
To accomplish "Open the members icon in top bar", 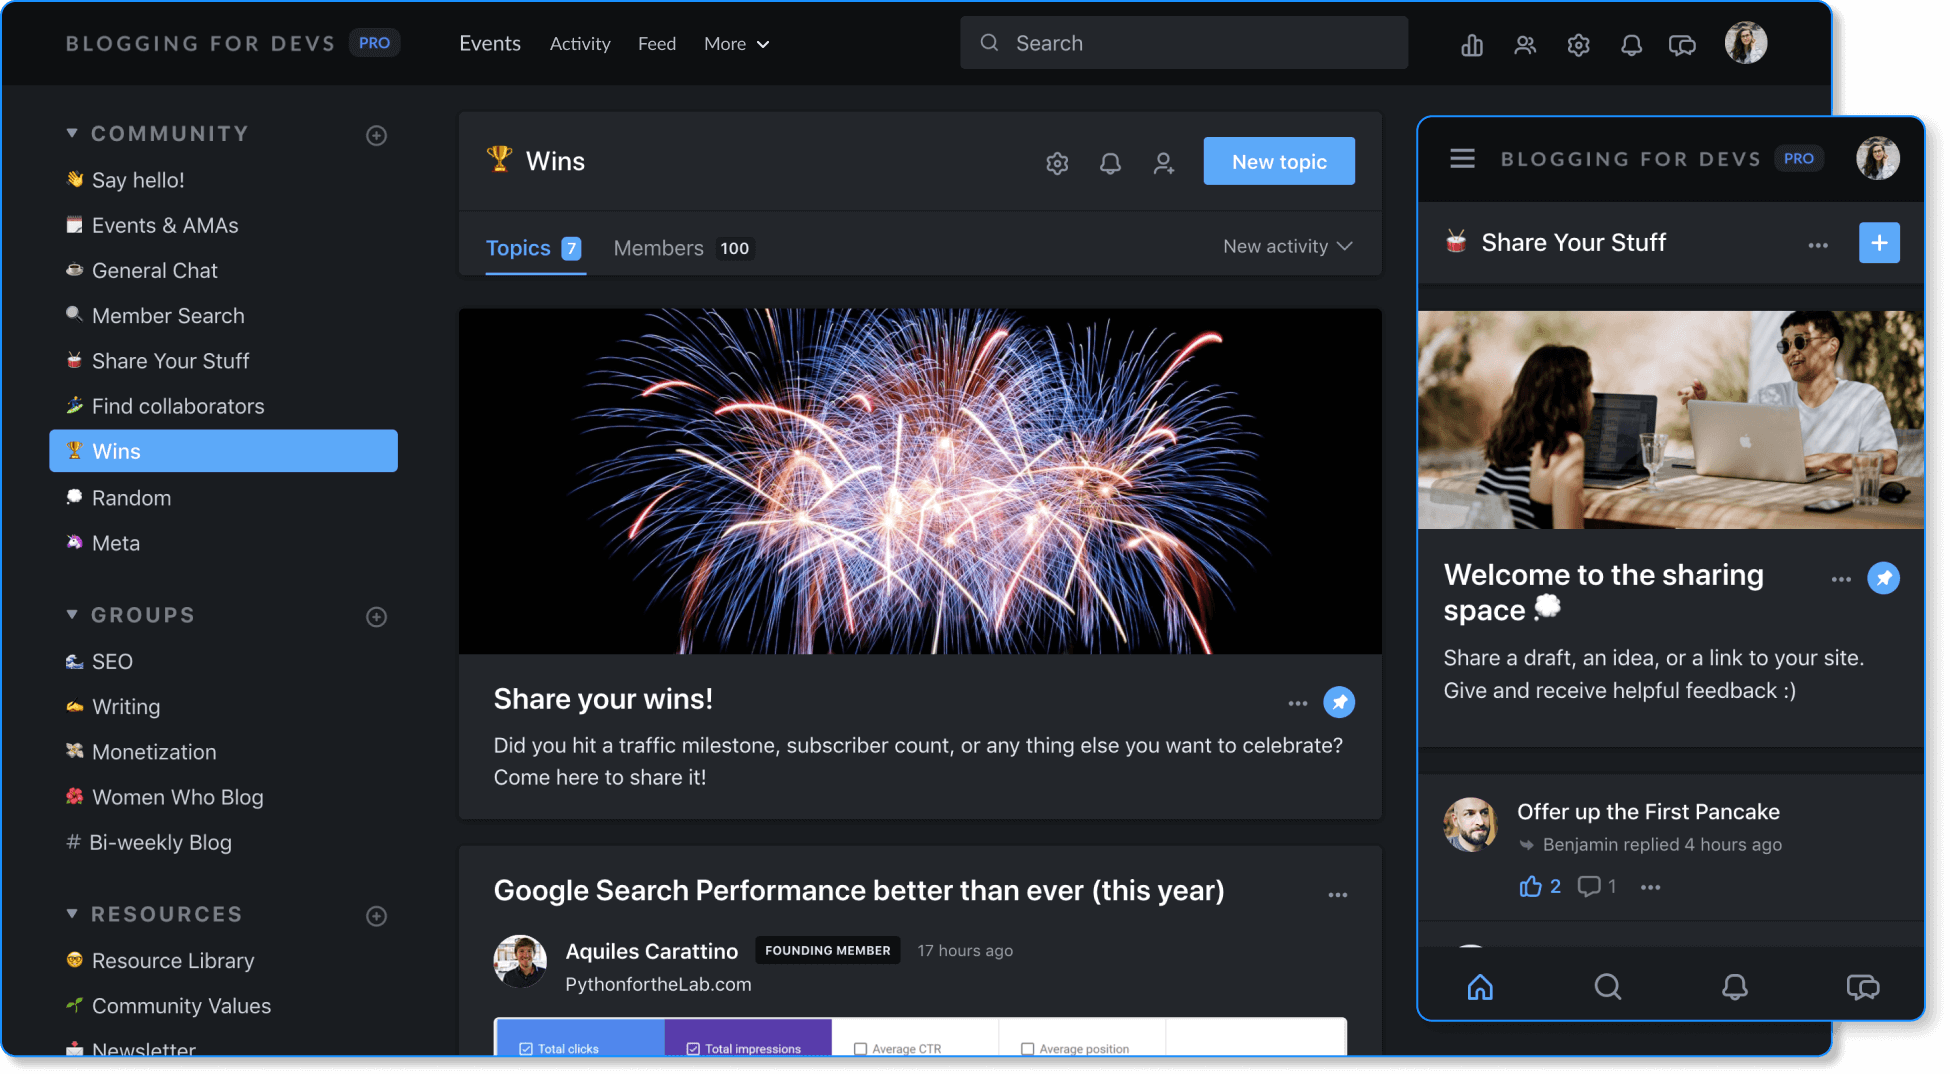I will [1525, 45].
